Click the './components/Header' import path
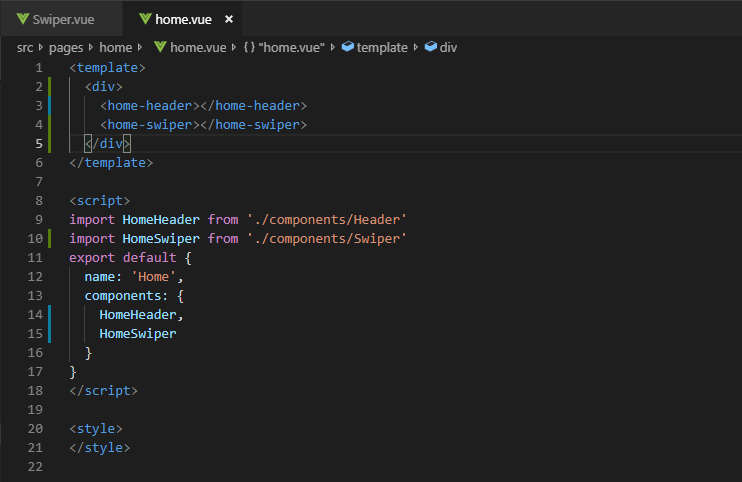This screenshot has height=482, width=742. (x=327, y=219)
